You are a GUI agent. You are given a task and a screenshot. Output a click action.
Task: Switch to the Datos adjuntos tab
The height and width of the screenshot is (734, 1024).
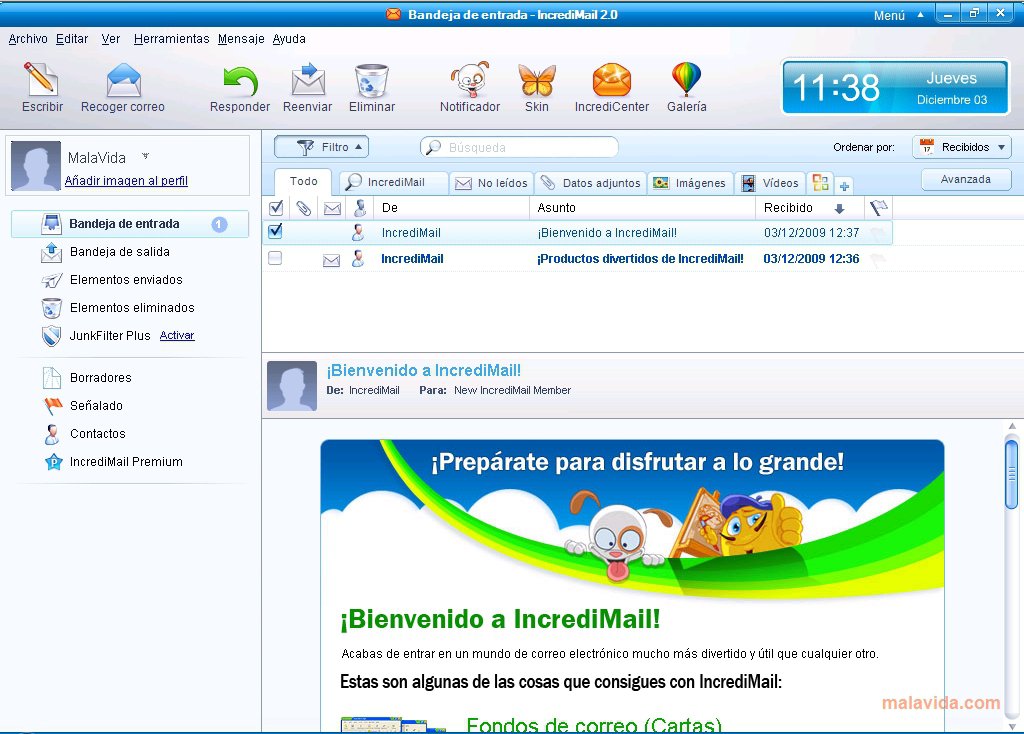click(x=591, y=184)
